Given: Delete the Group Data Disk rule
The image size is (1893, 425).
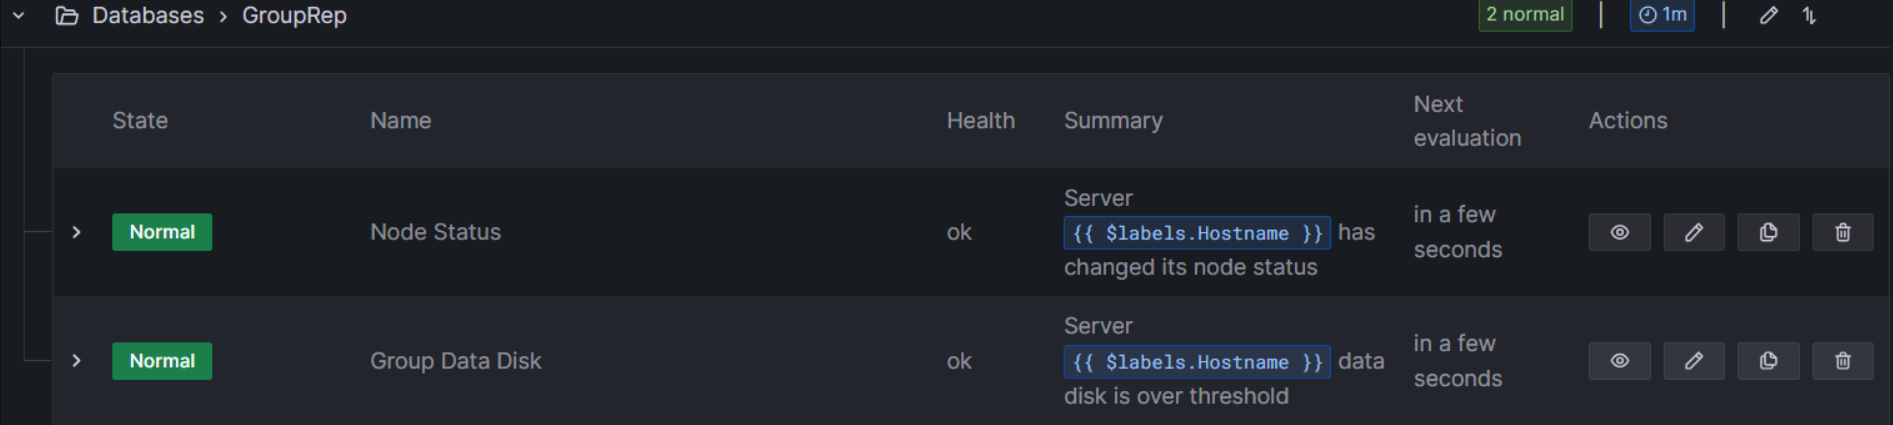Looking at the screenshot, I should click(1843, 361).
